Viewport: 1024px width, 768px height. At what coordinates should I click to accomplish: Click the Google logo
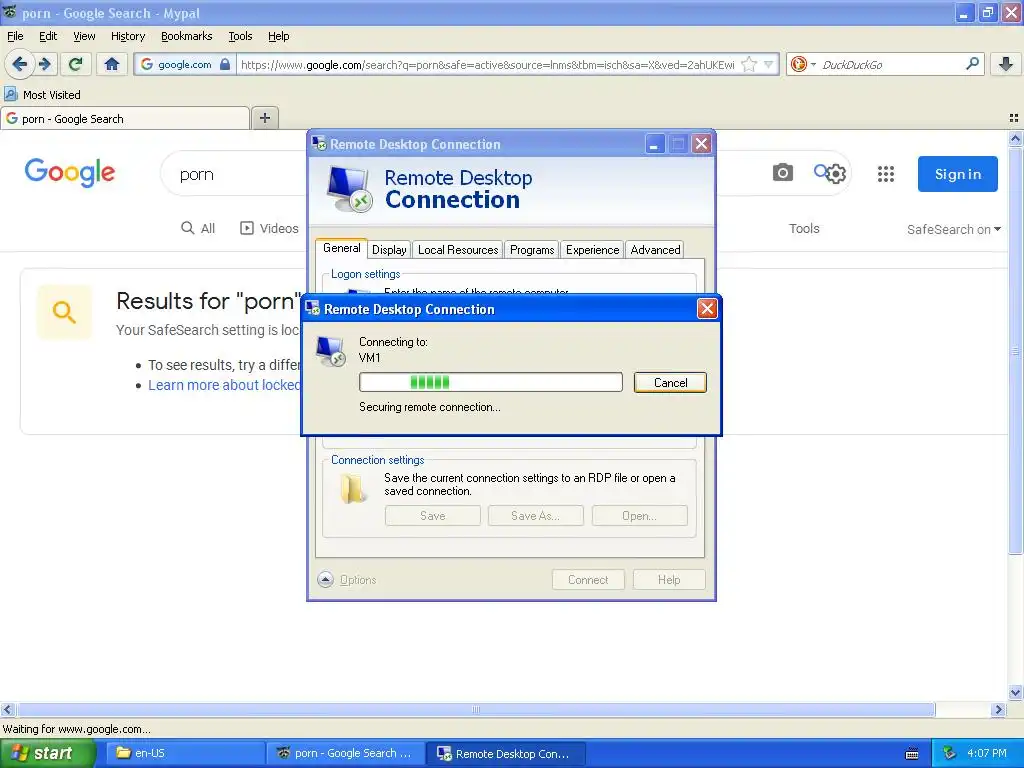pos(70,172)
